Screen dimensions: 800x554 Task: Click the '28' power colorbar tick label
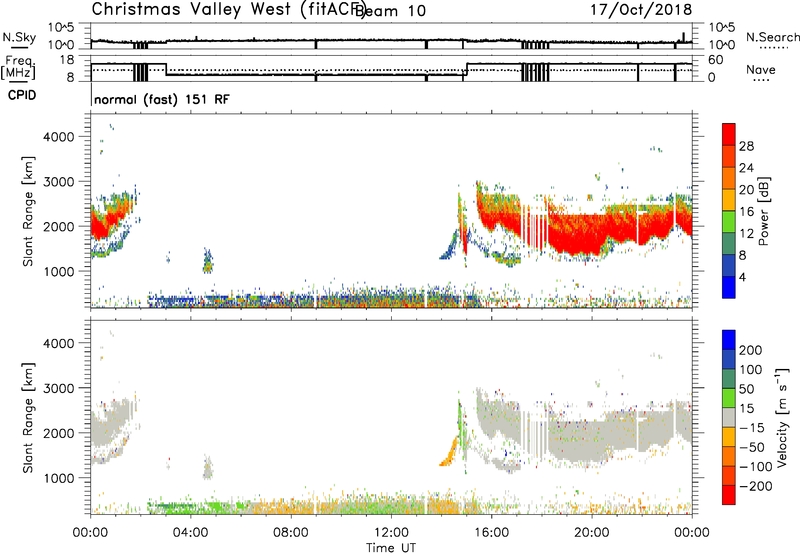click(x=746, y=146)
